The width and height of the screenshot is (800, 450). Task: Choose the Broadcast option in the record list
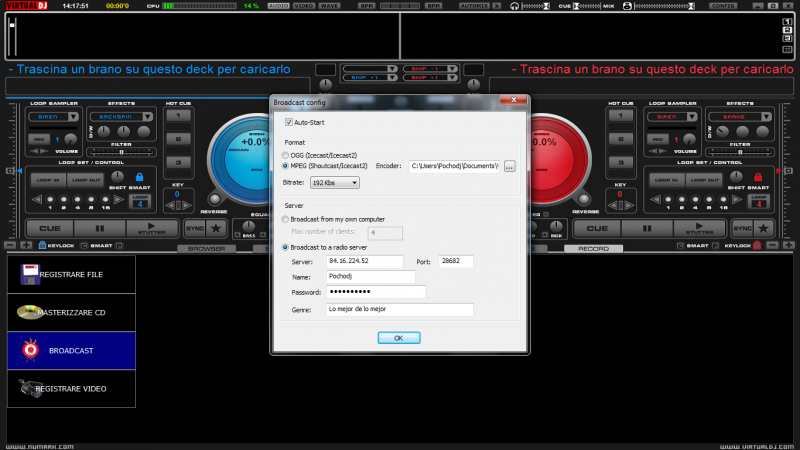pos(71,351)
